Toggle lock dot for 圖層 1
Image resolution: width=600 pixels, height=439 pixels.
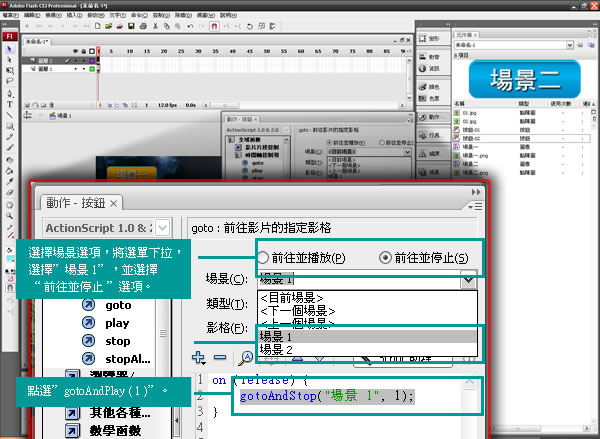[x=83, y=69]
